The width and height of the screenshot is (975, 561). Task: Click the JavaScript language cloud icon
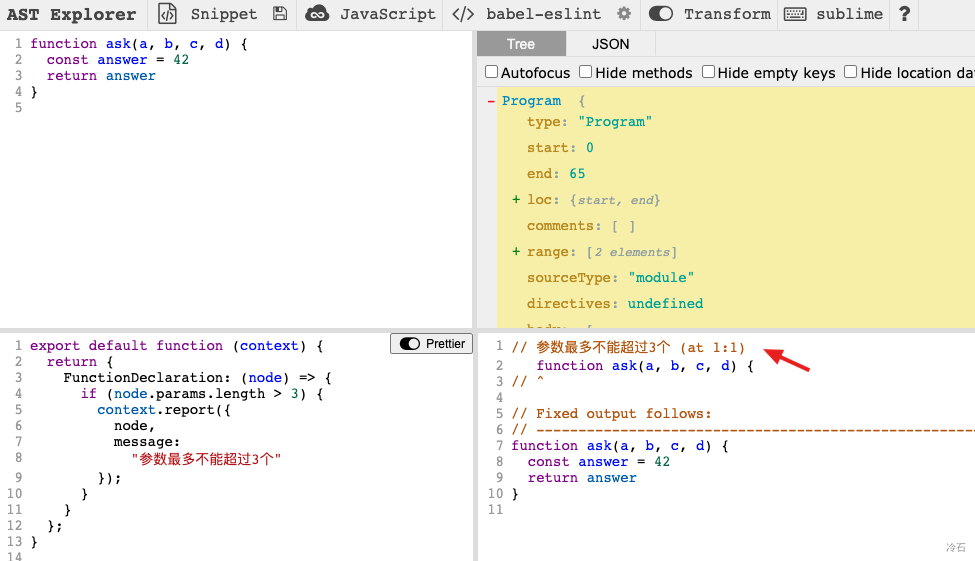pyautogui.click(x=317, y=14)
